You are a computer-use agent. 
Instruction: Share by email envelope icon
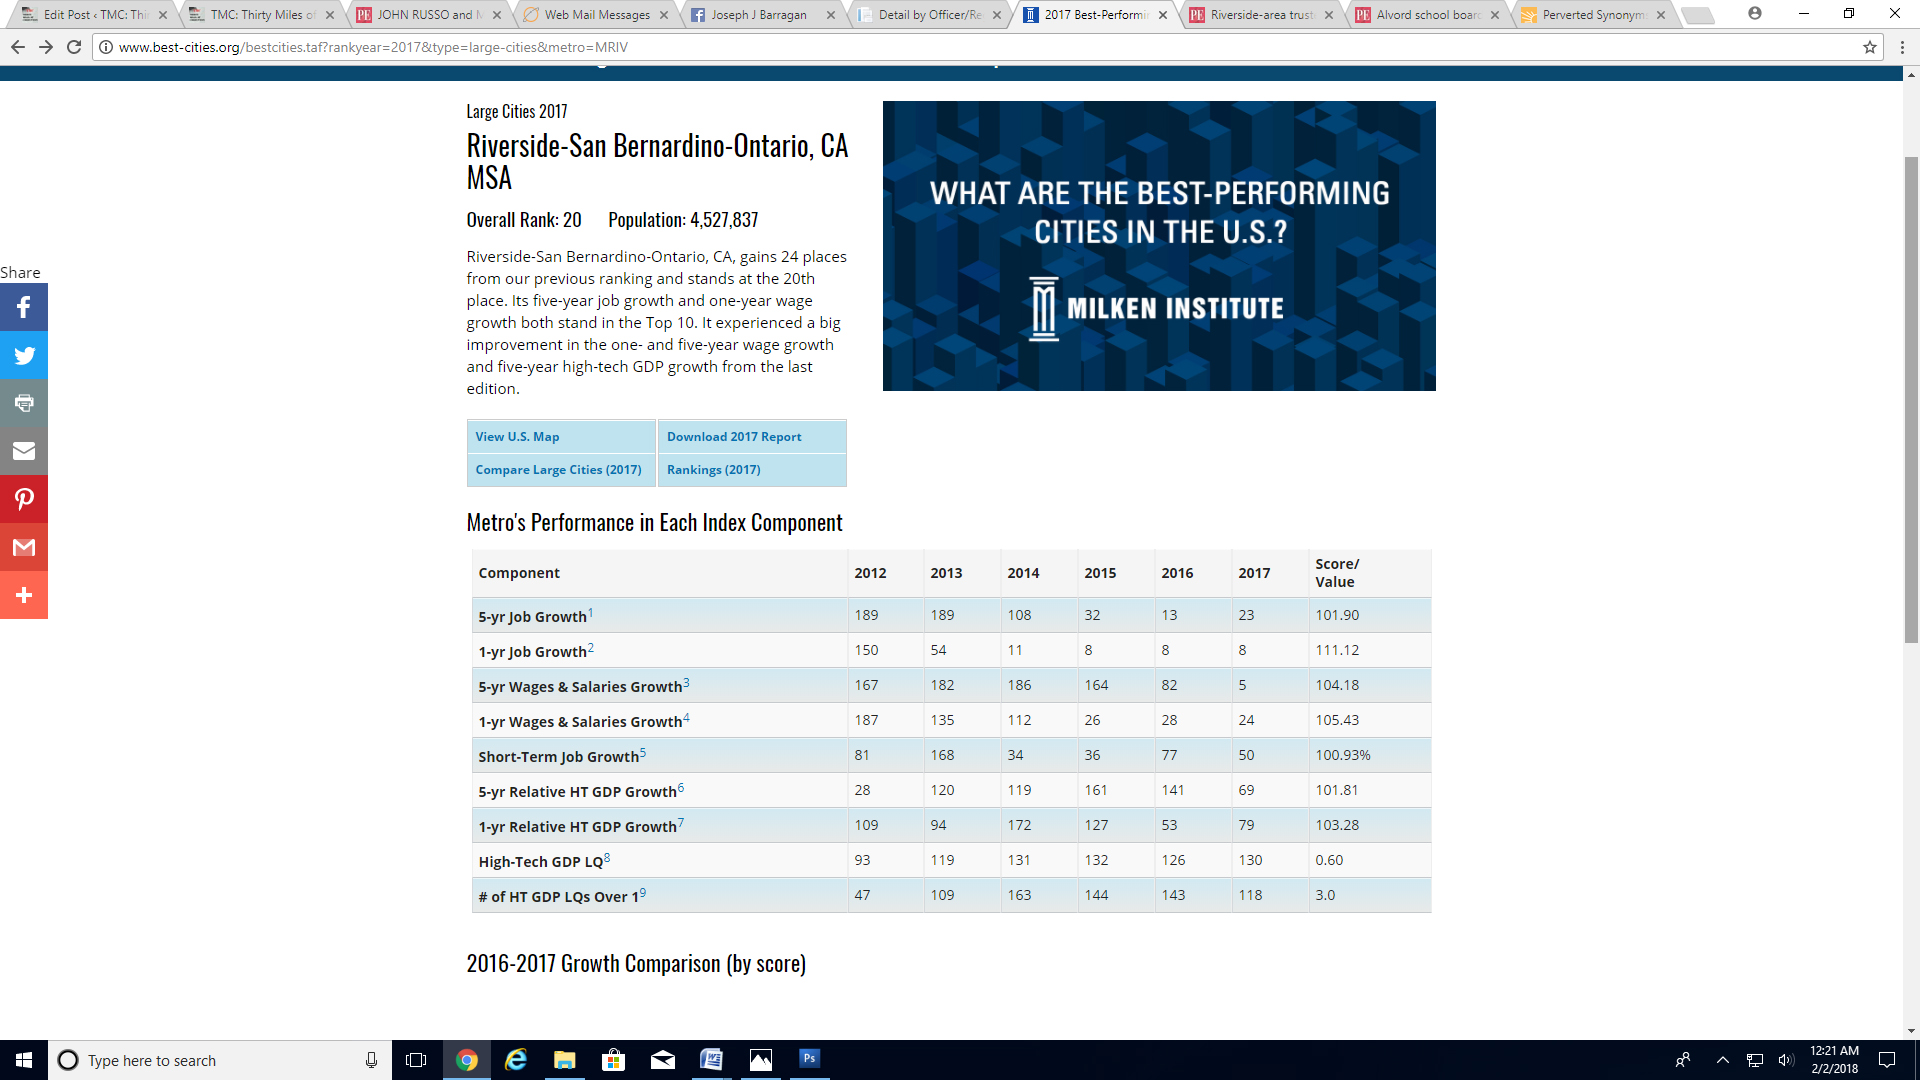pos(24,451)
